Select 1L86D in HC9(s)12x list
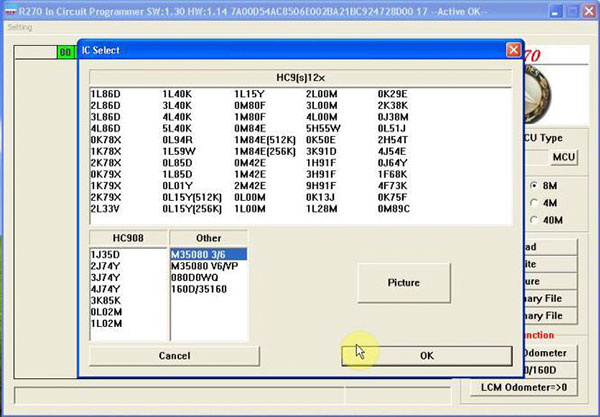 pyautogui.click(x=105, y=94)
